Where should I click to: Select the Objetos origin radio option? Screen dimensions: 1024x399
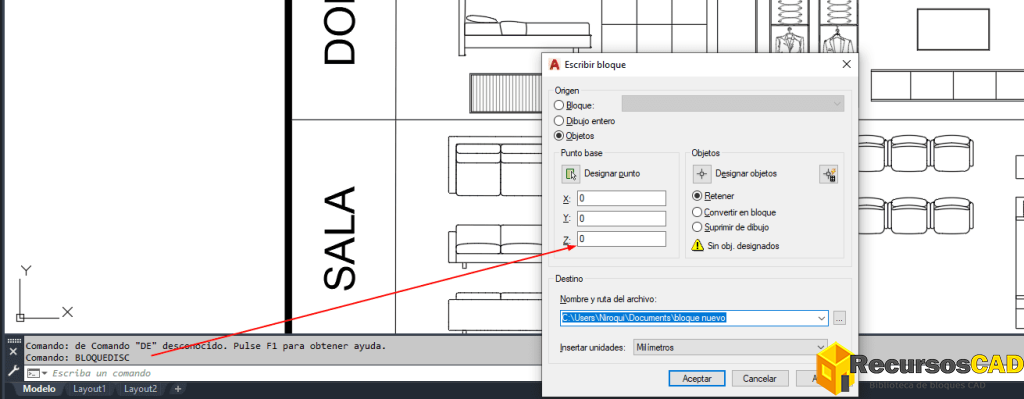click(559, 136)
